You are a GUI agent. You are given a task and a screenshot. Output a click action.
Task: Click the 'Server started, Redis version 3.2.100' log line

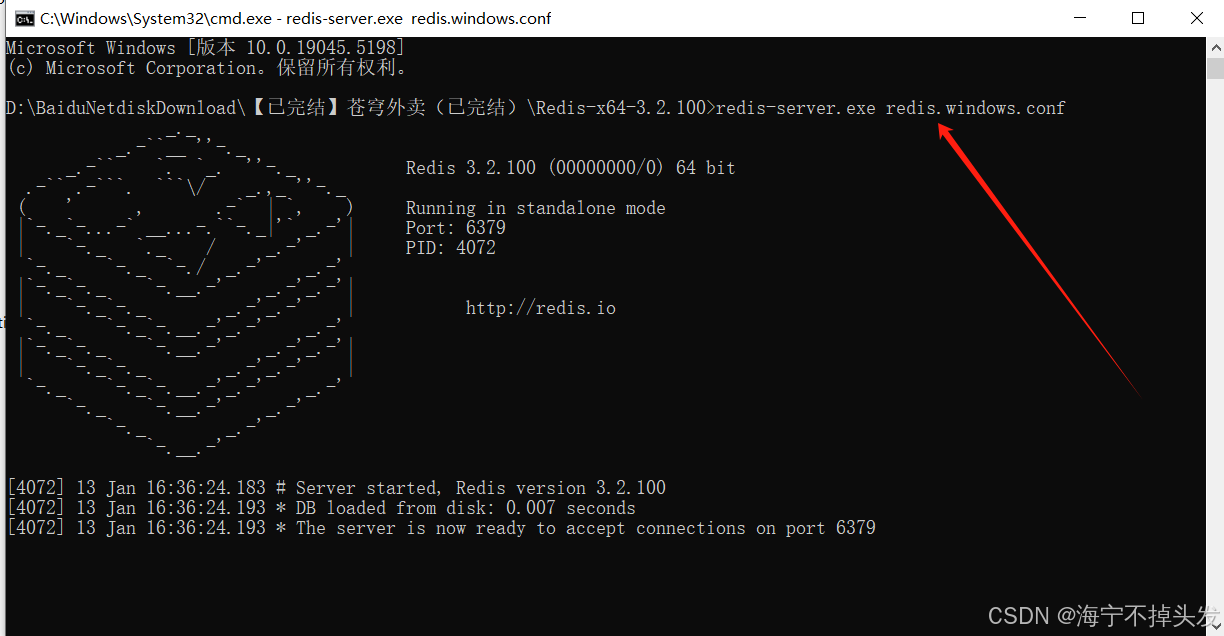(x=336, y=488)
